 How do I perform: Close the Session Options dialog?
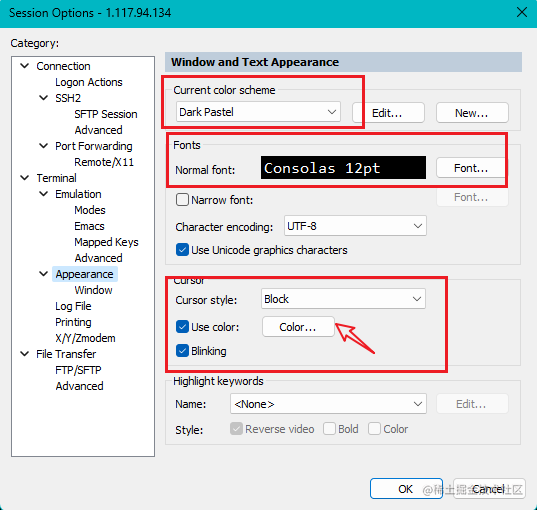click(x=522, y=13)
